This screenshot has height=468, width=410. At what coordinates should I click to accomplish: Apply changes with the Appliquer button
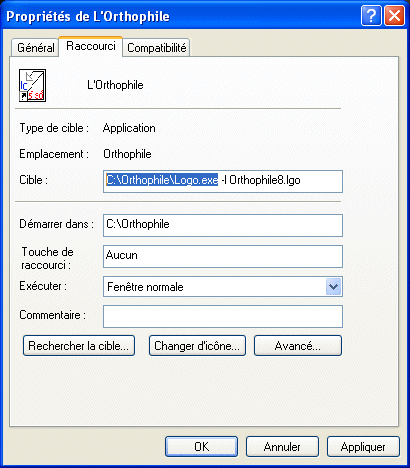pos(363,447)
